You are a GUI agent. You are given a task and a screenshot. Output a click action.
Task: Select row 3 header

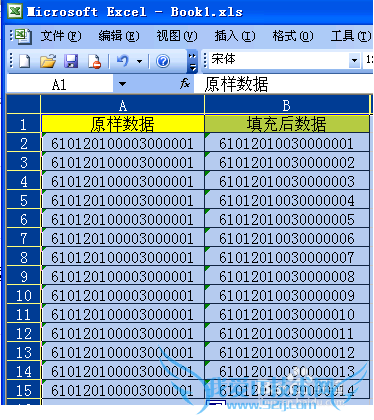pyautogui.click(x=23, y=163)
